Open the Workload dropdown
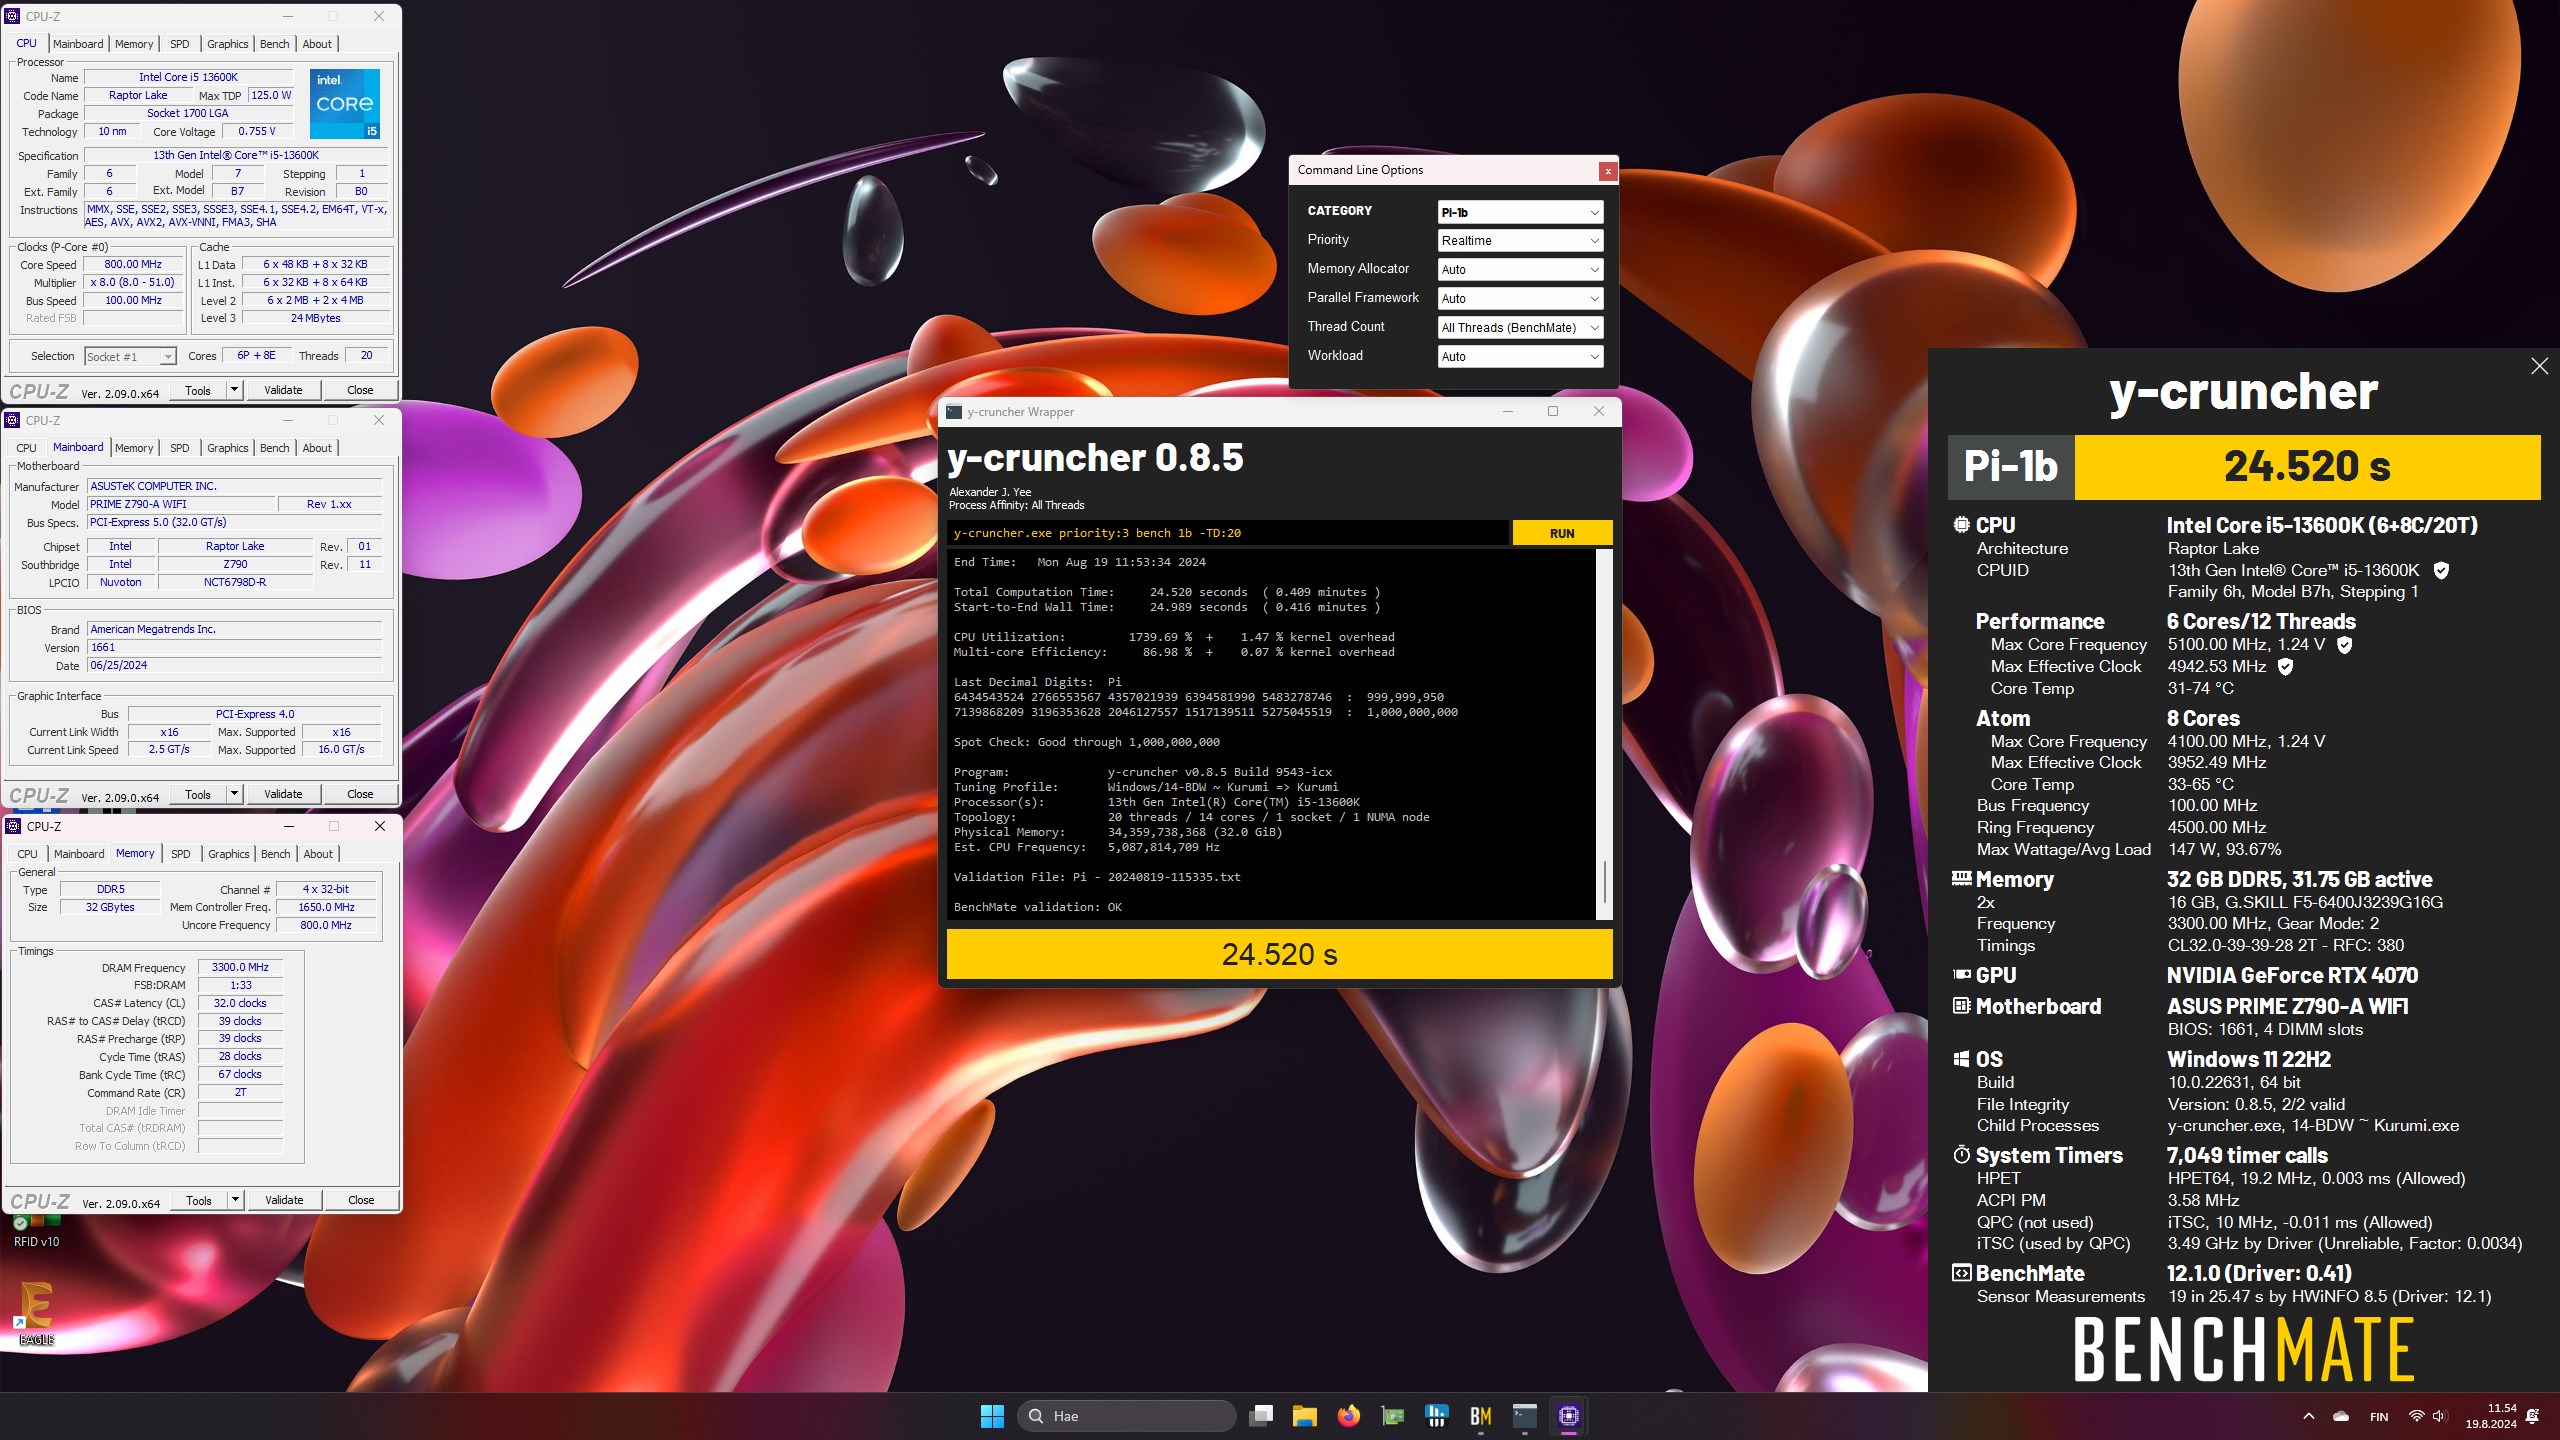 (x=1520, y=357)
